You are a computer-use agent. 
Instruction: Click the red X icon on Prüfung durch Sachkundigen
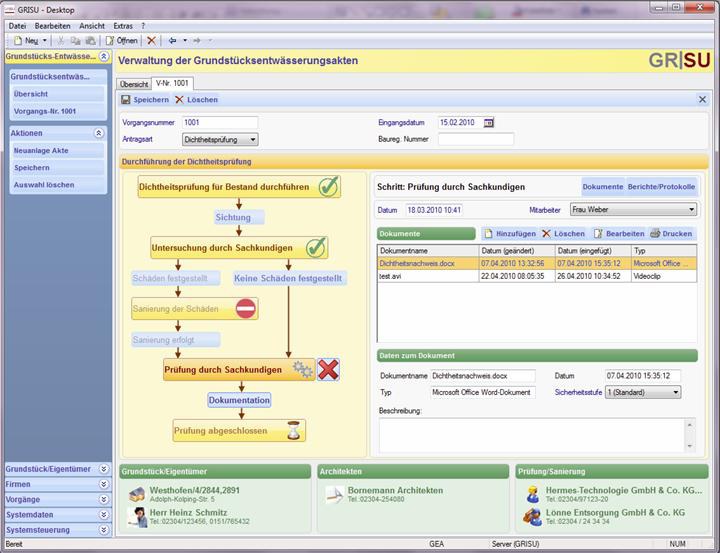coord(328,370)
